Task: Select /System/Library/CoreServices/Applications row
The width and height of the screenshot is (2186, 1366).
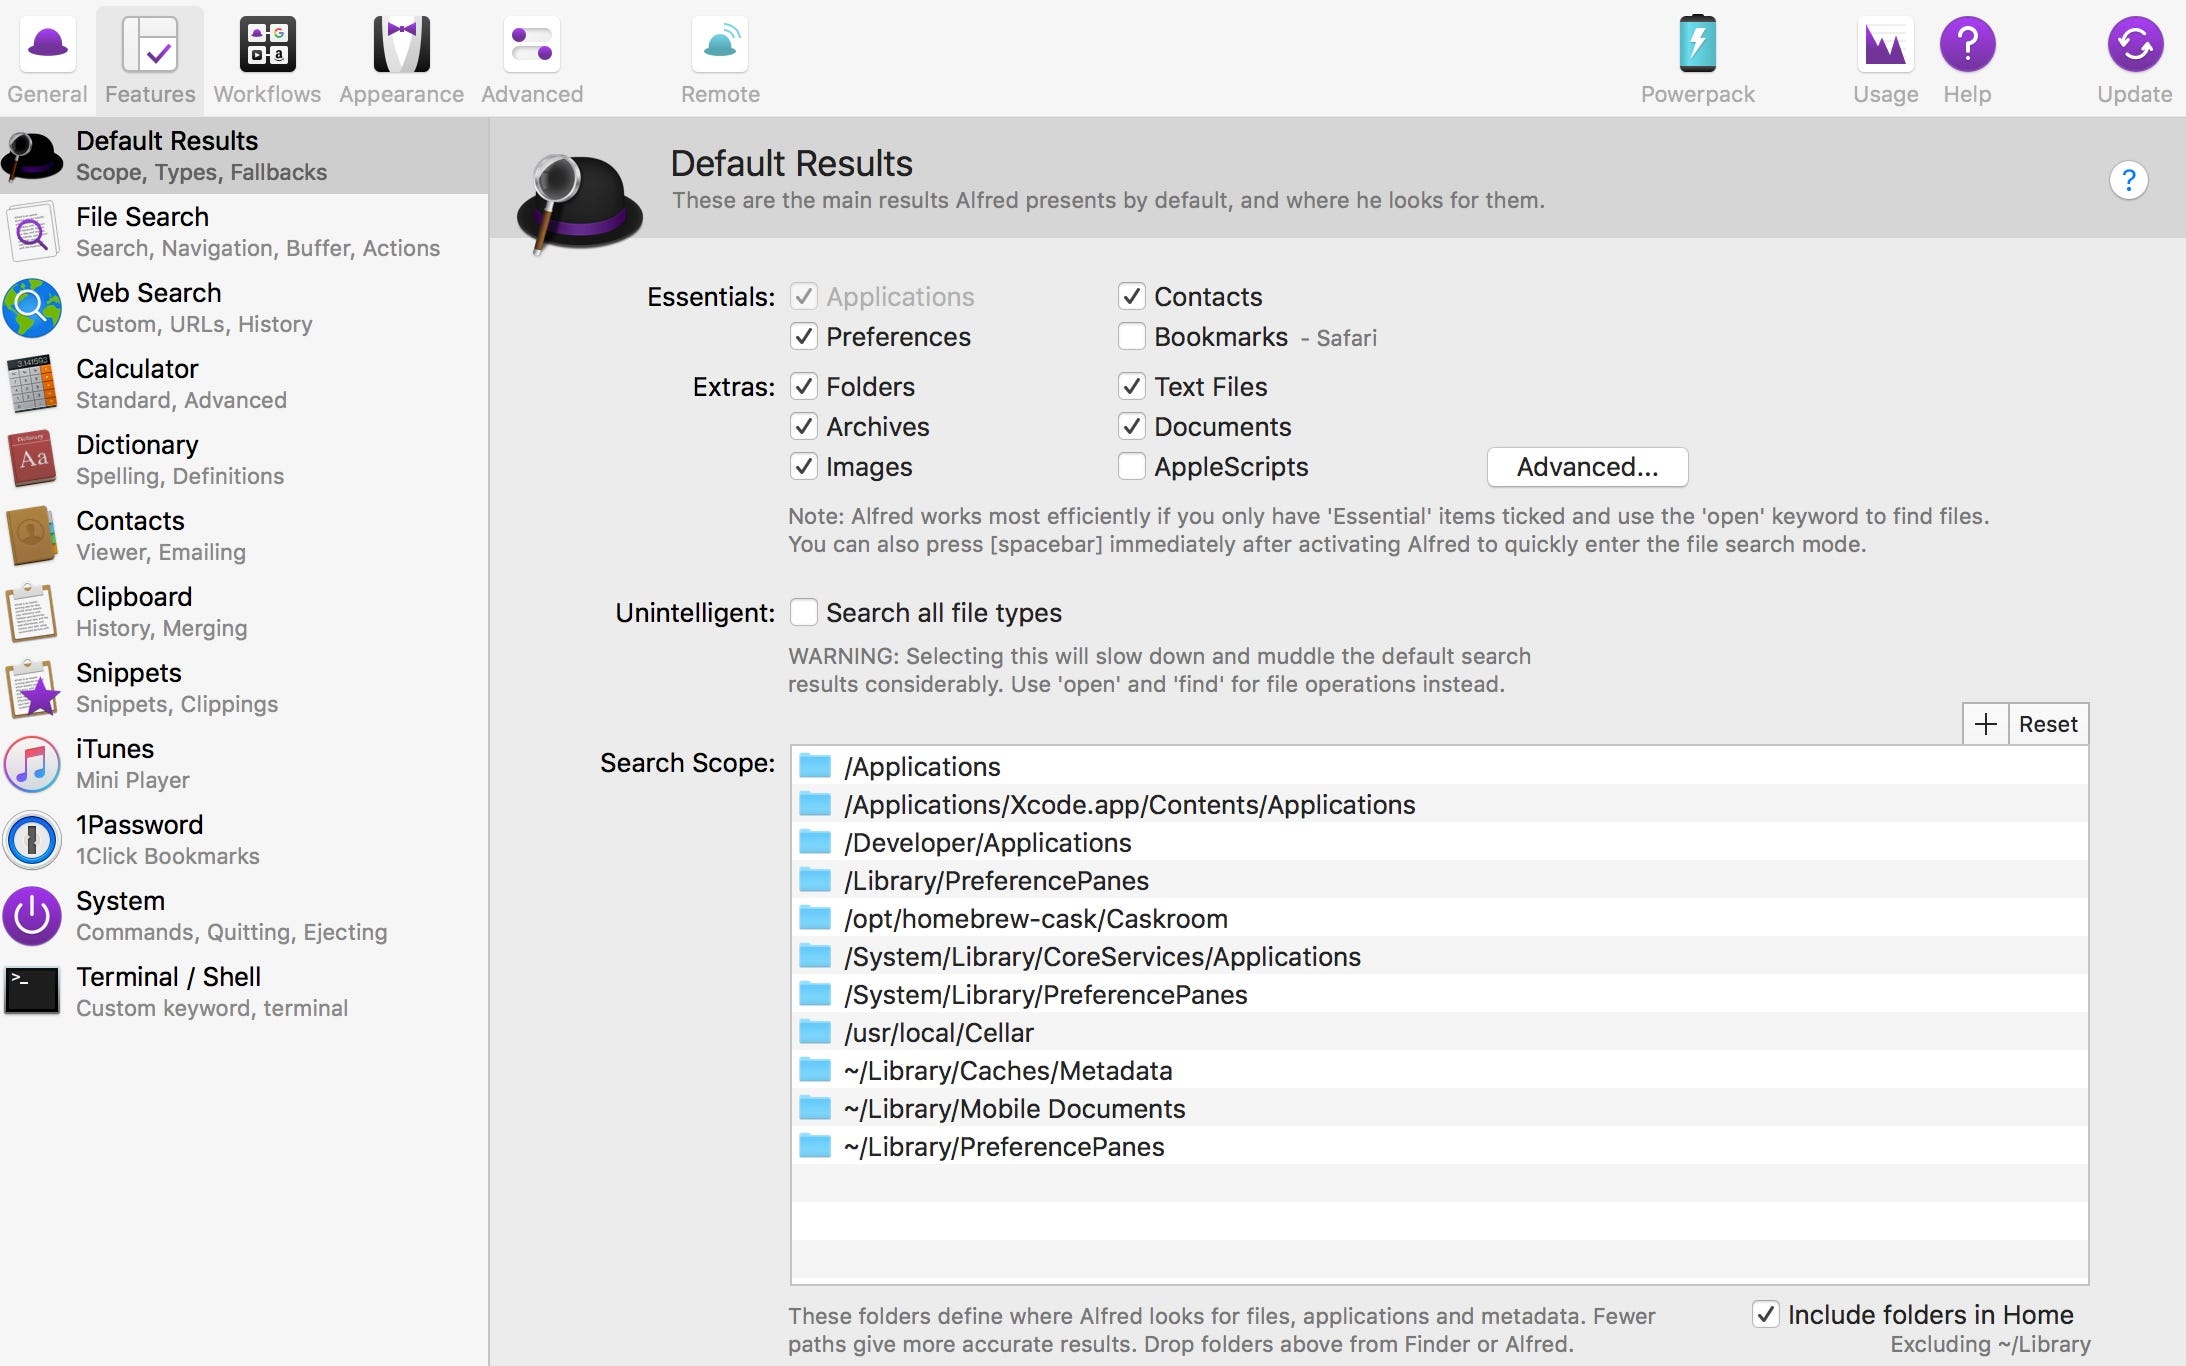Action: coord(1439,956)
